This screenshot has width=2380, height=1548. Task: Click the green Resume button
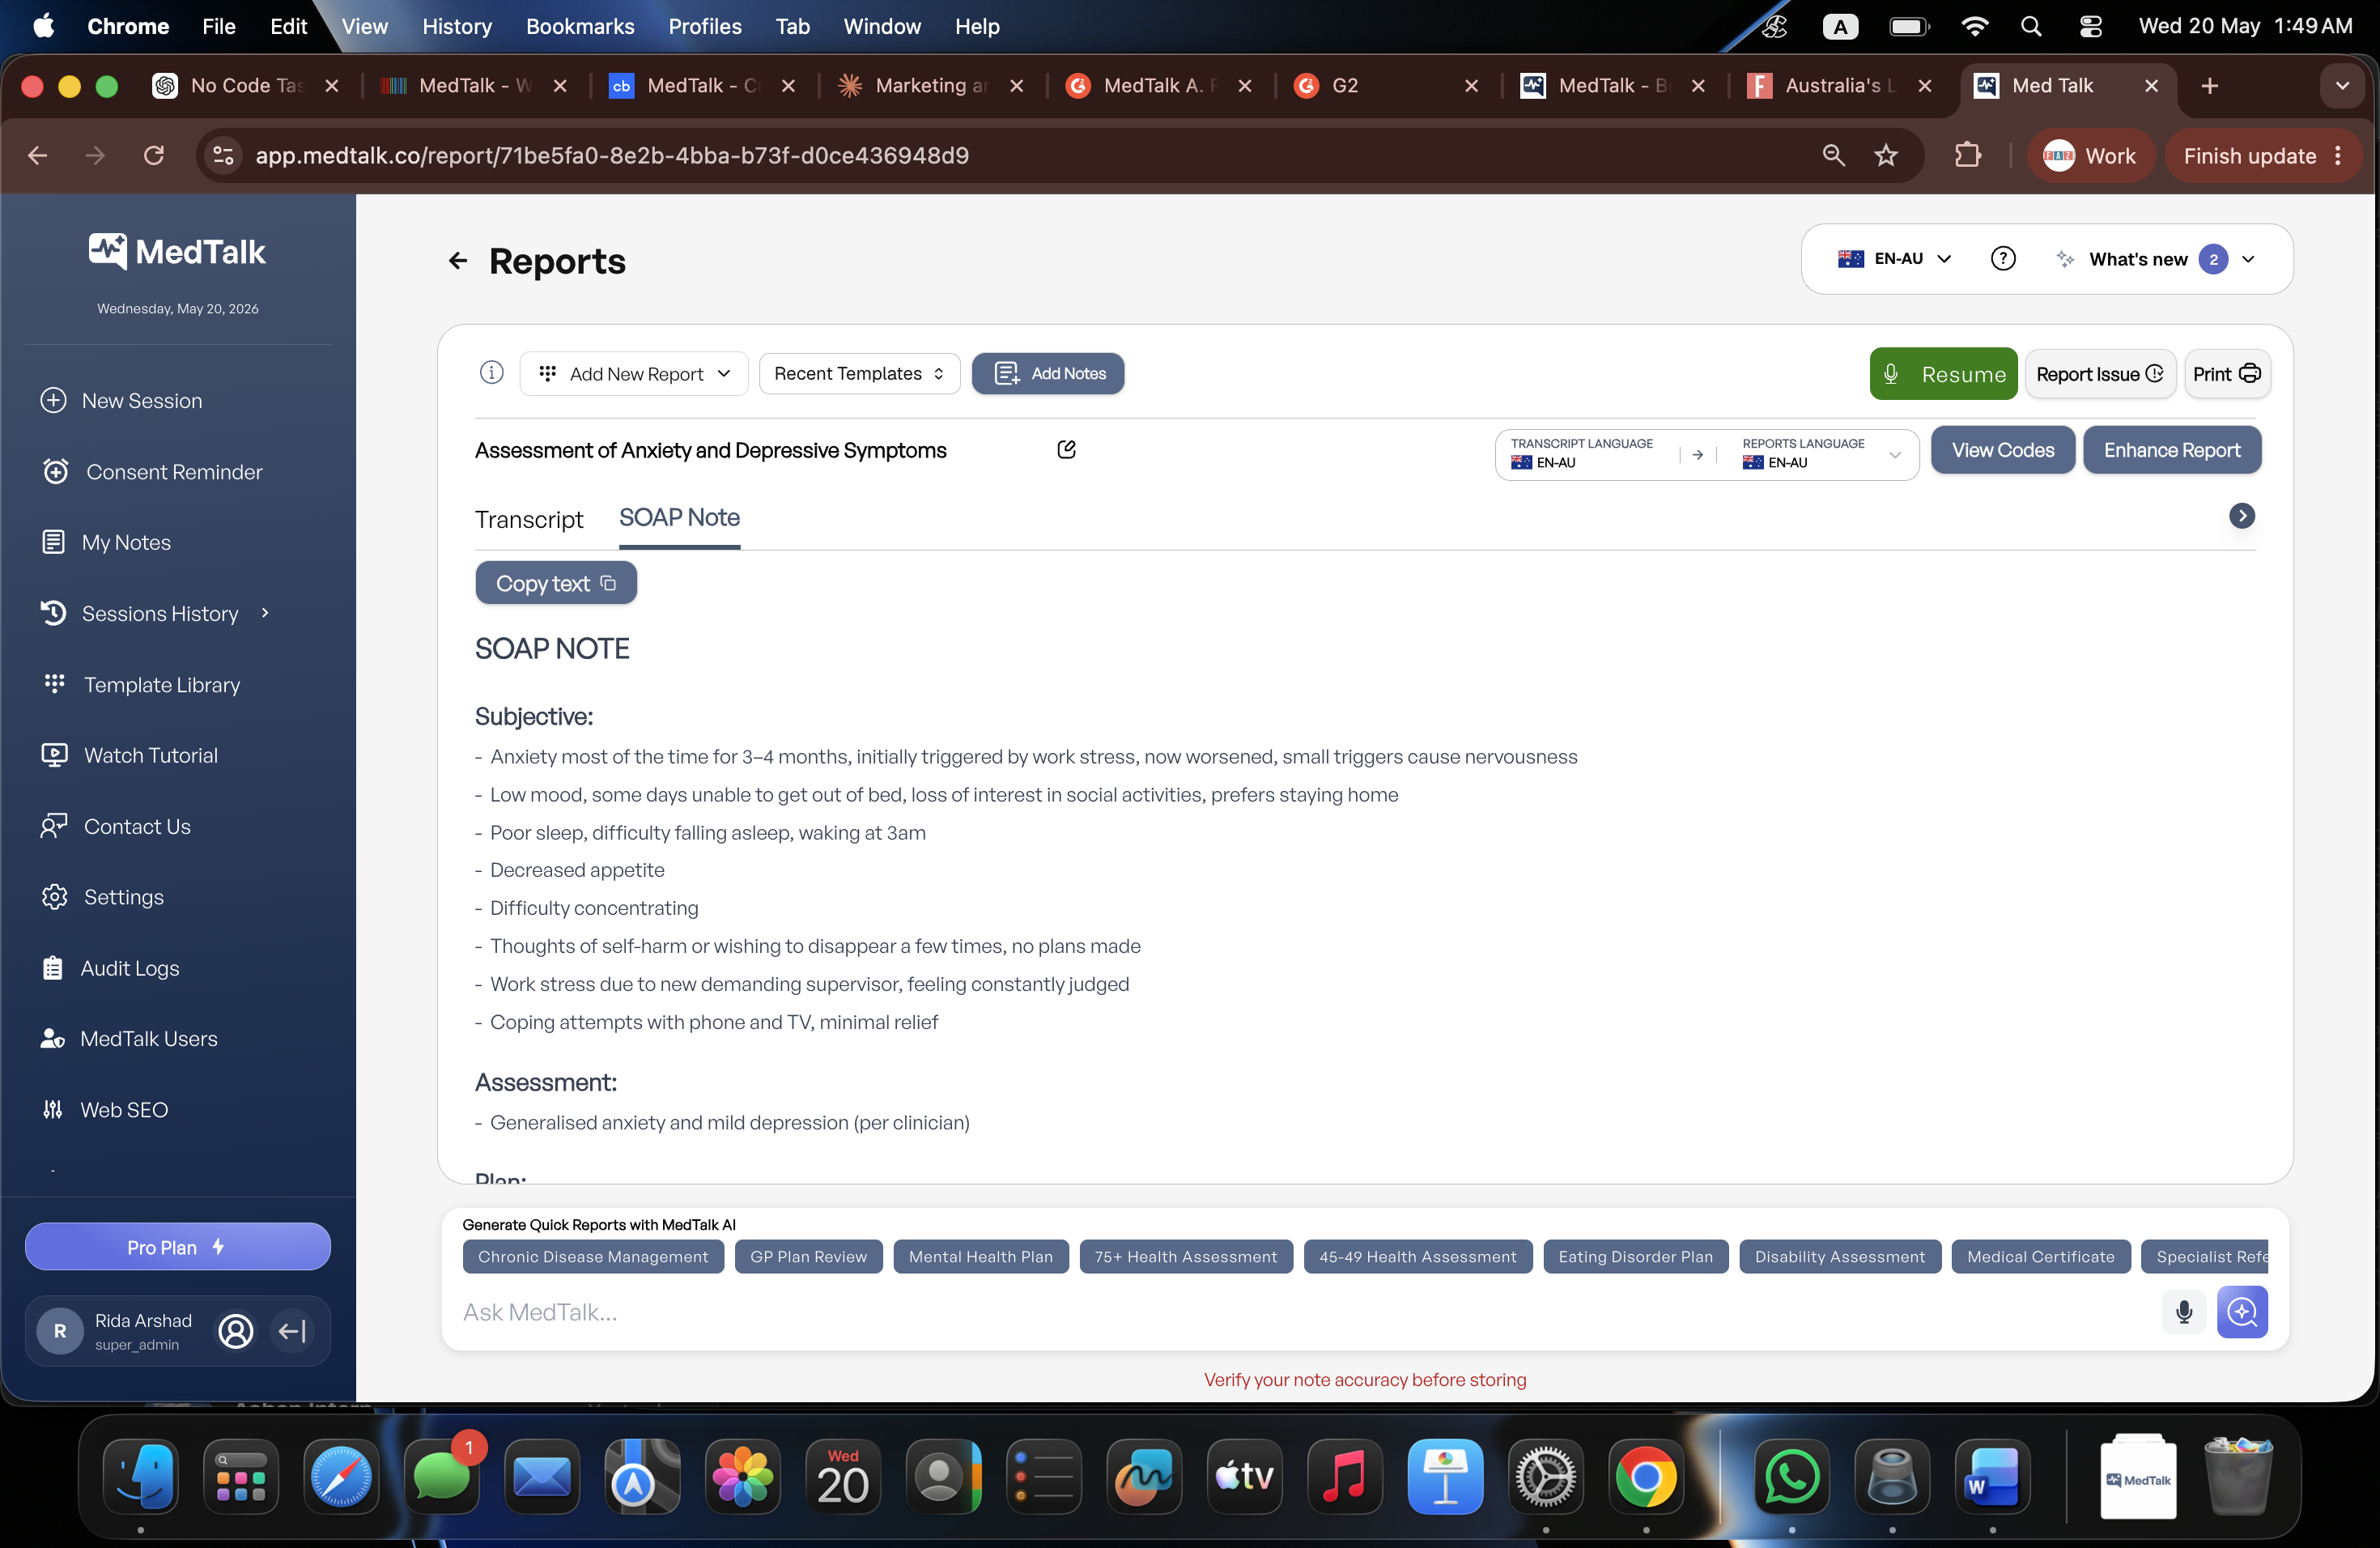pyautogui.click(x=1943, y=374)
